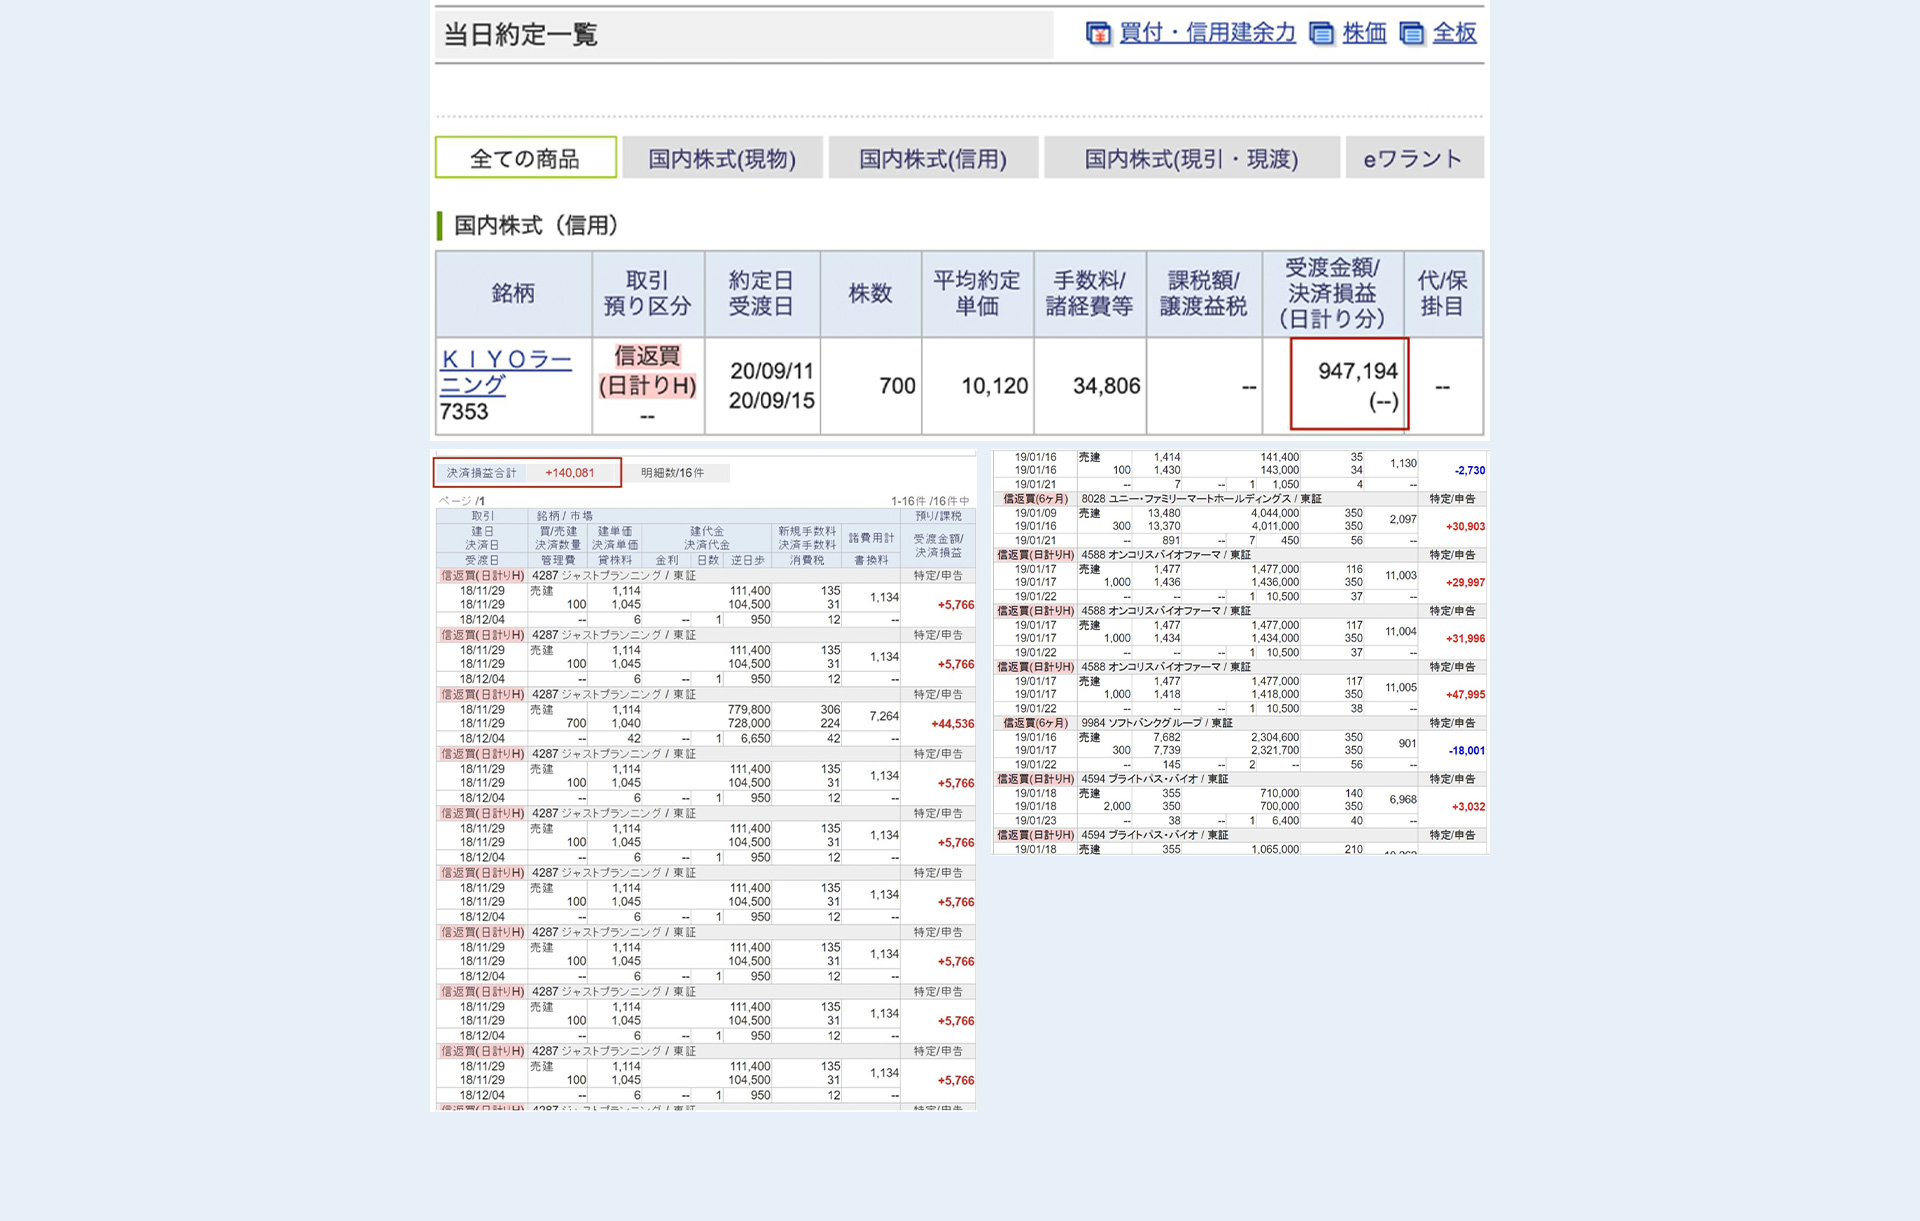Click the icon beside 全板 link
The image size is (1920, 1221).
coord(1411,34)
